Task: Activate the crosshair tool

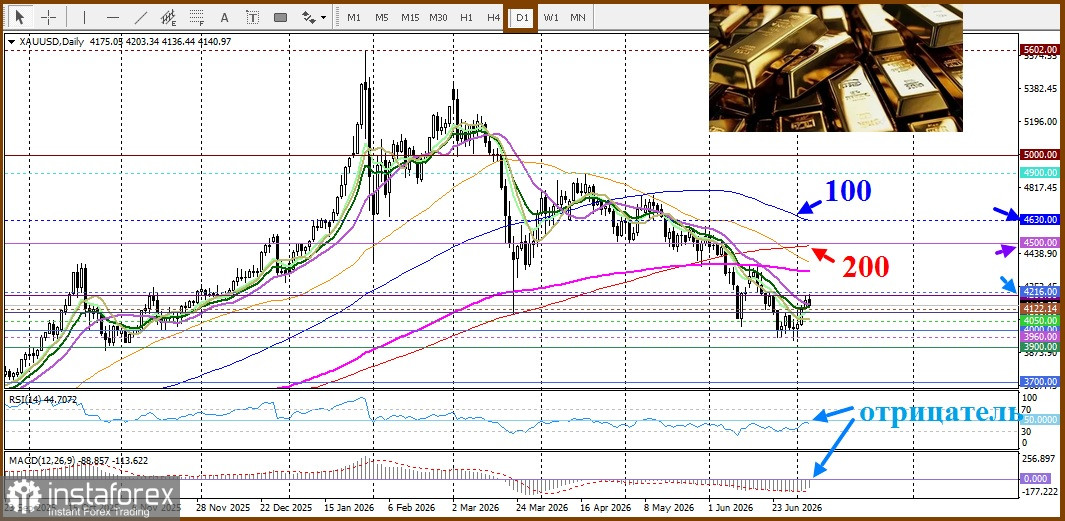Action: click(49, 17)
